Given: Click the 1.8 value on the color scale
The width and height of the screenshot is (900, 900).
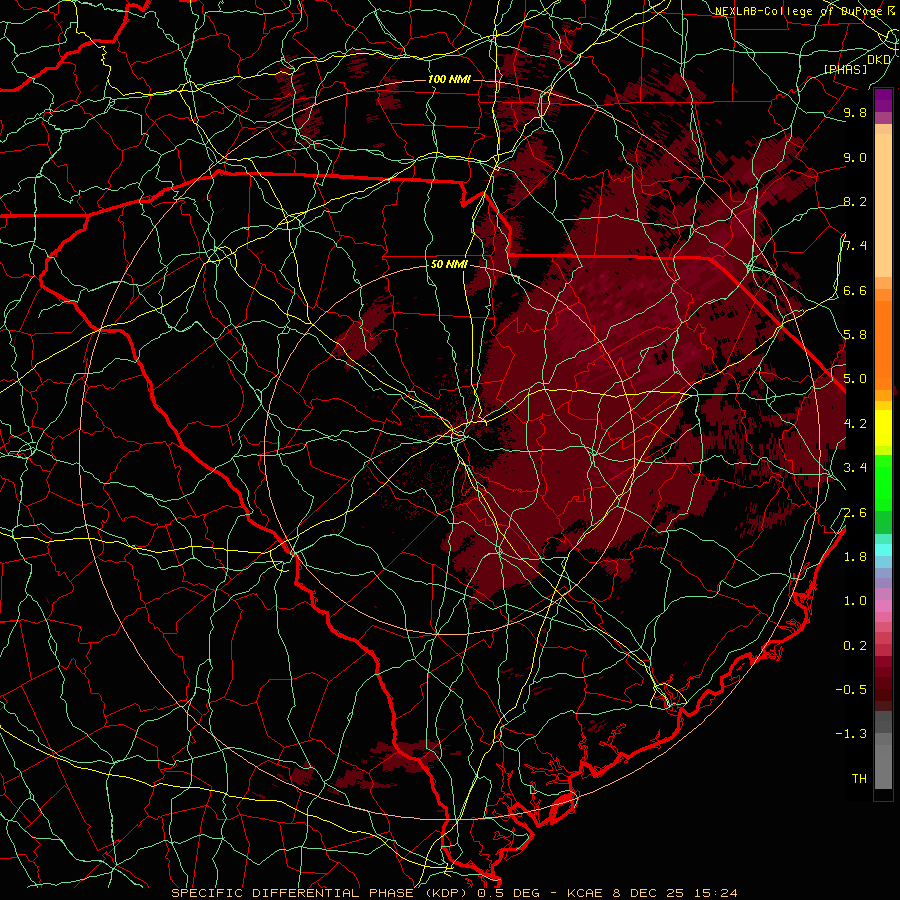Looking at the screenshot, I should tap(855, 557).
